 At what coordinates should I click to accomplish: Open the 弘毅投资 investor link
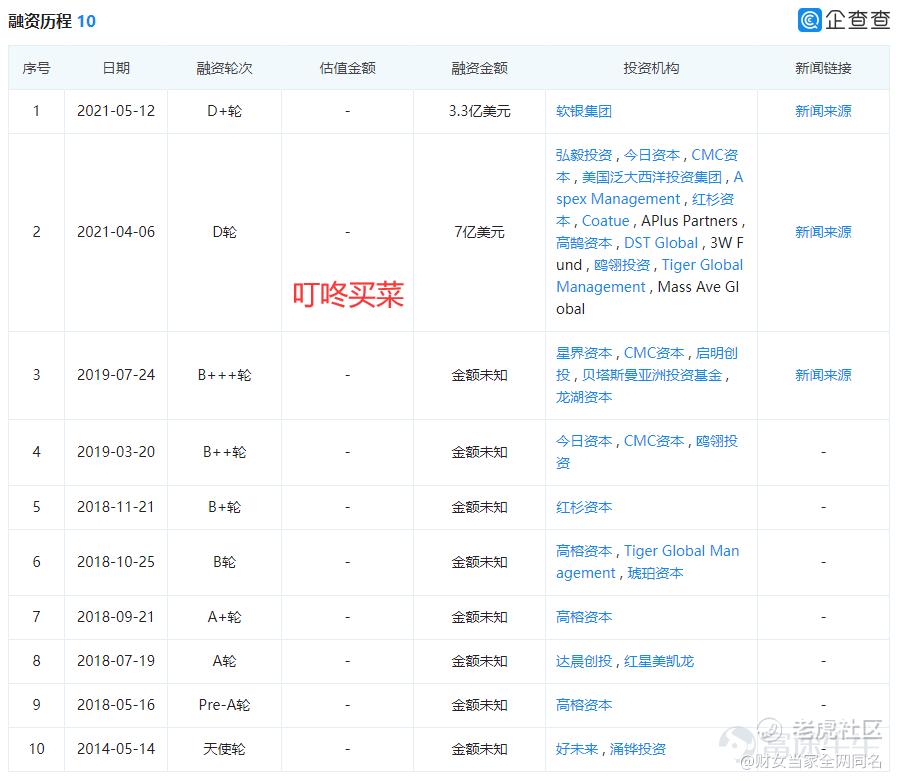pos(584,155)
